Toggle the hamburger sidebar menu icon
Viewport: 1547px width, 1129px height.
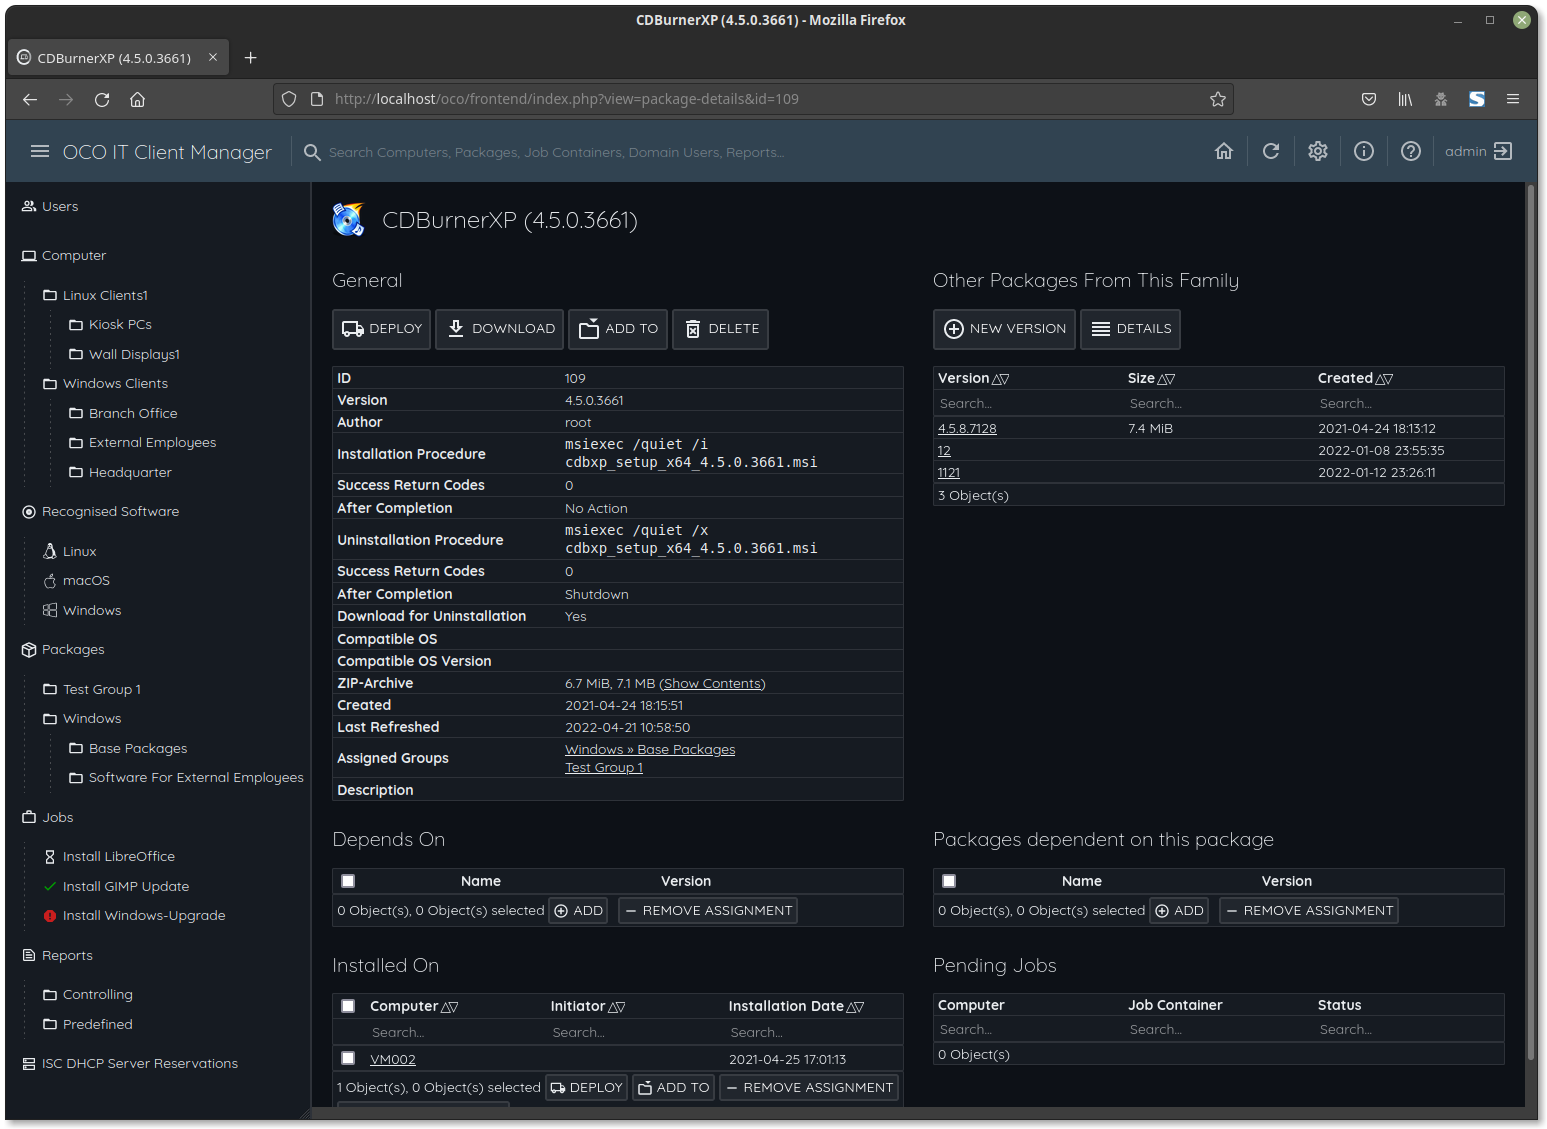[40, 151]
